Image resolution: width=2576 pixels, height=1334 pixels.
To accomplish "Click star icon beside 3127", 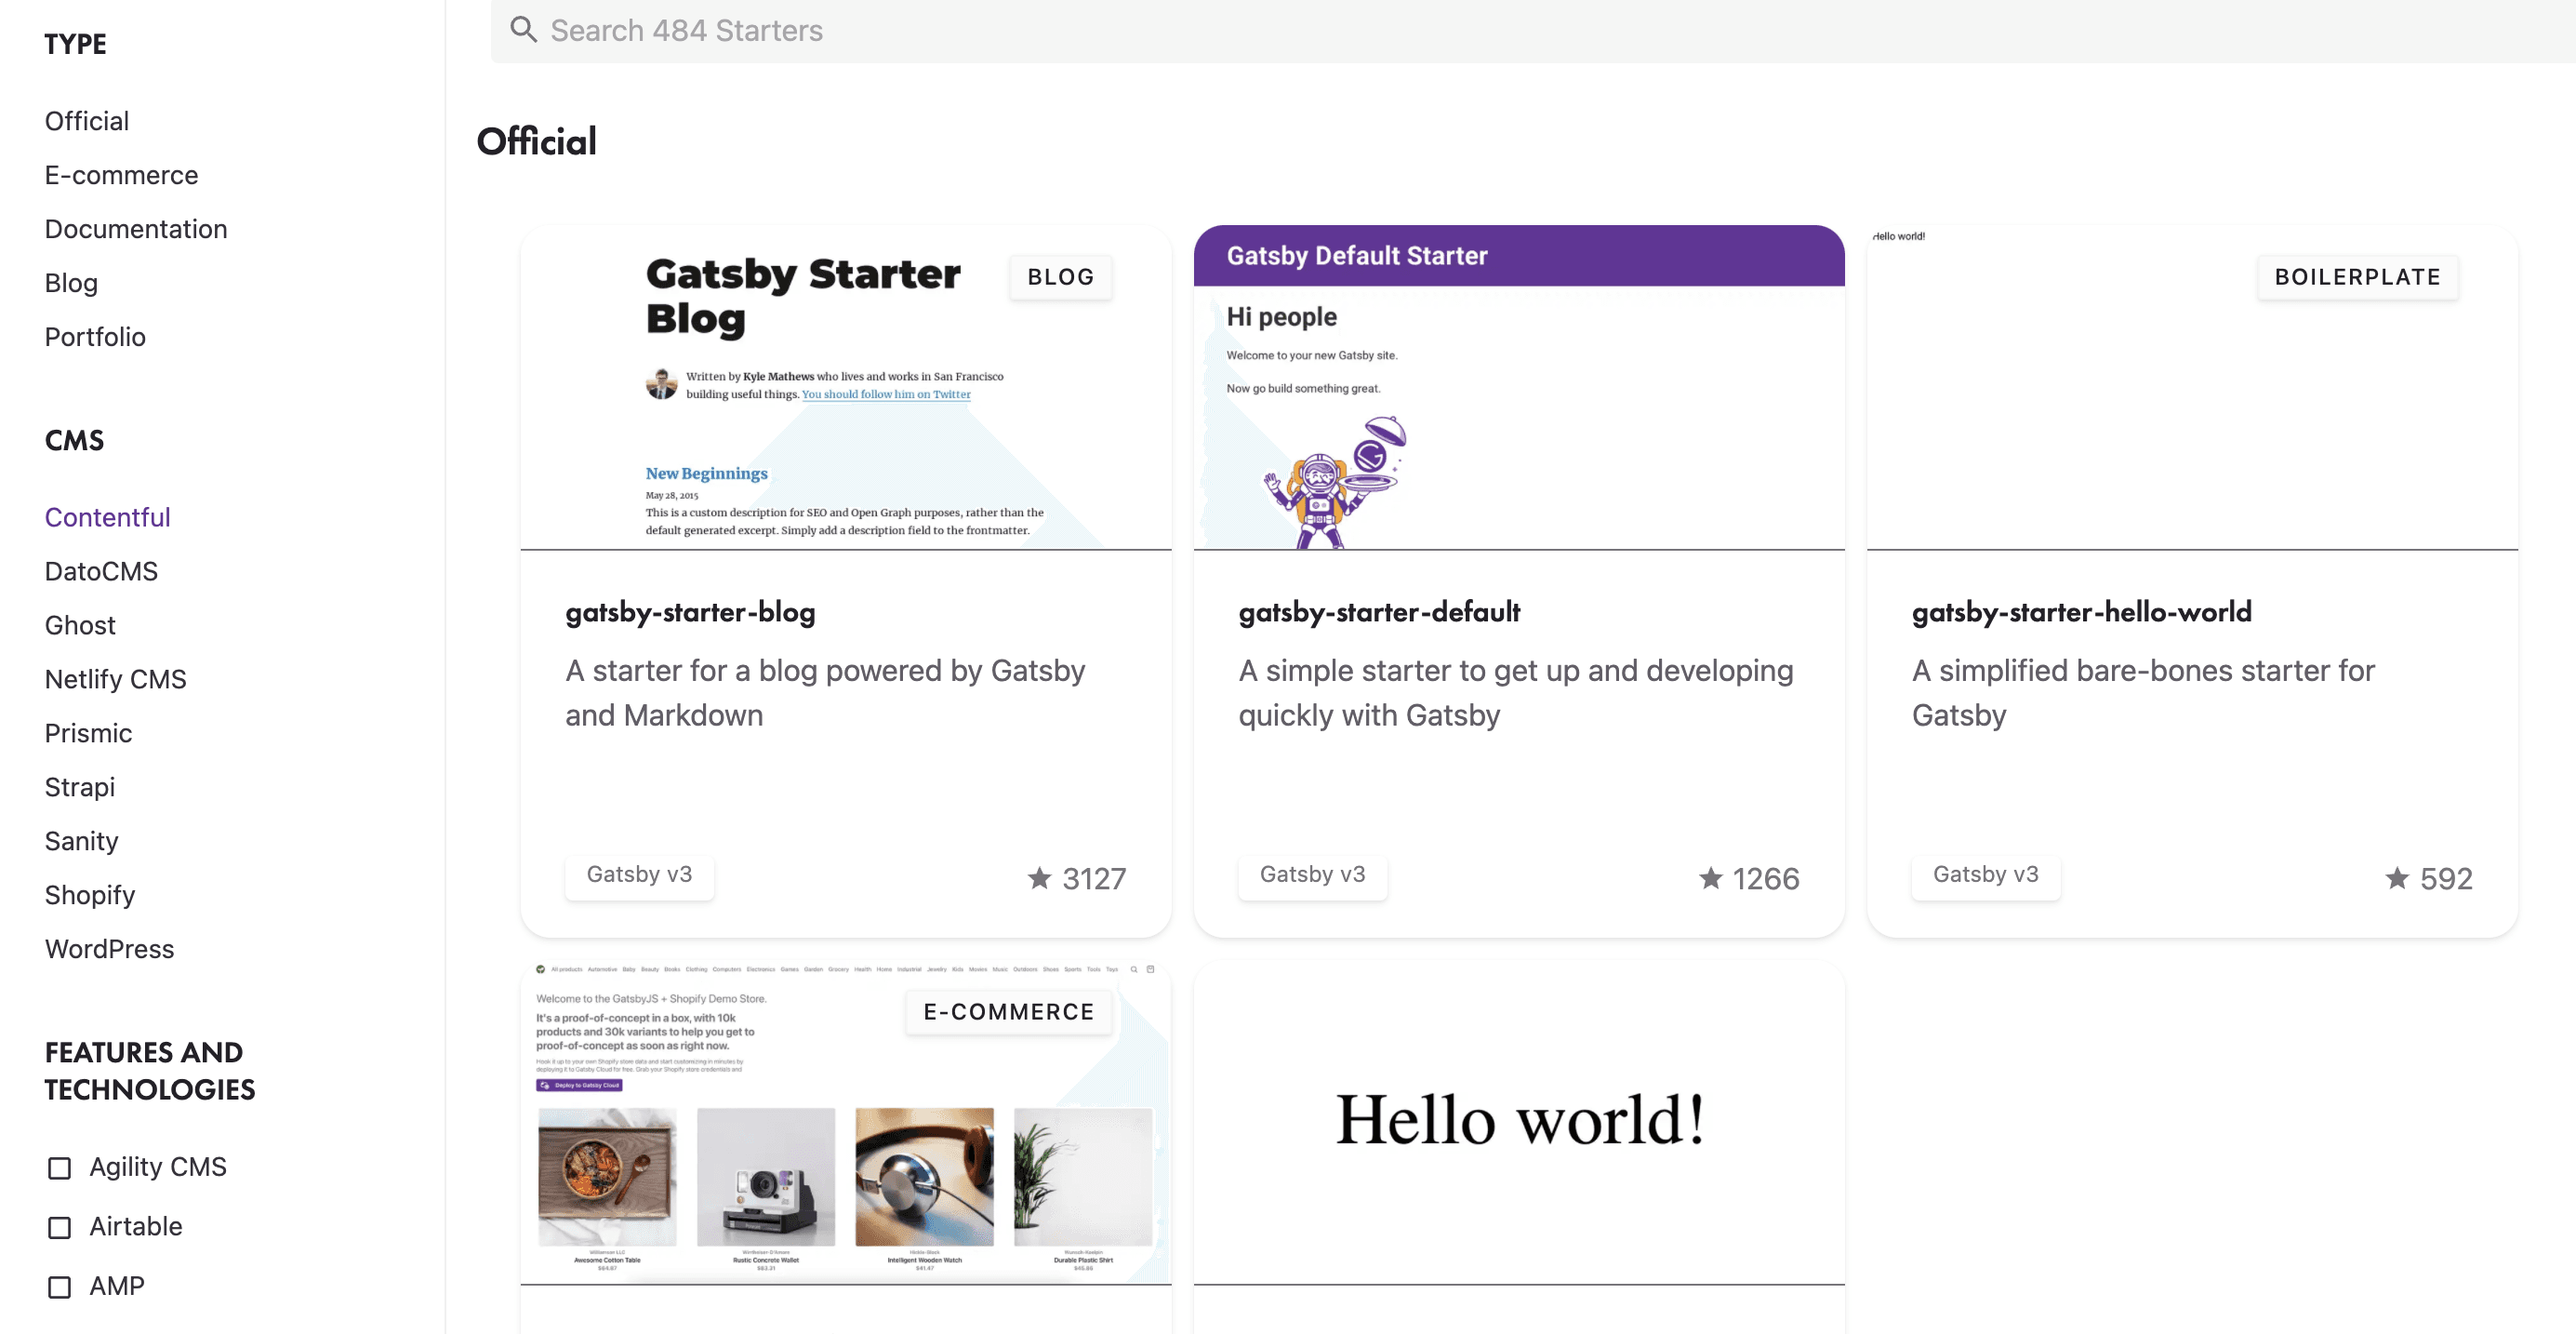I will (x=1039, y=878).
